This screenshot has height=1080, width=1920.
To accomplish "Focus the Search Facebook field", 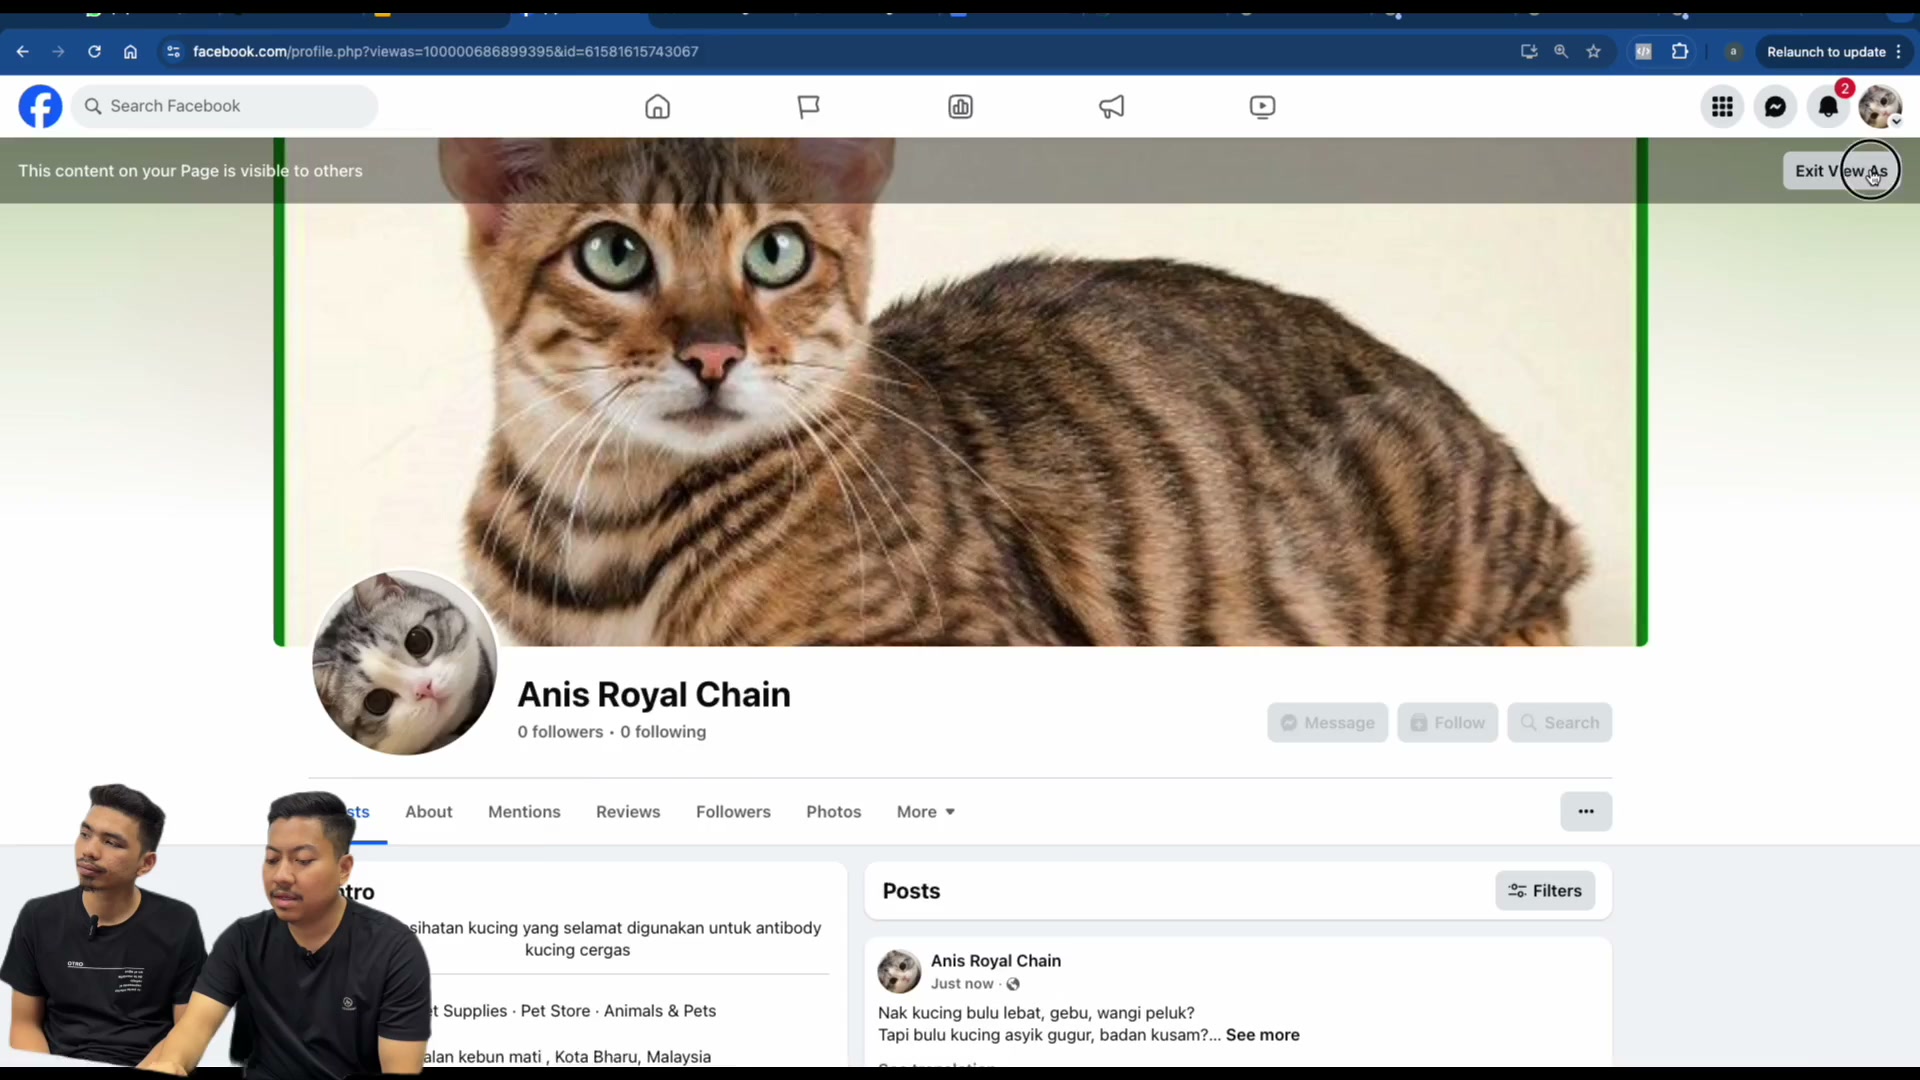I will (224, 106).
